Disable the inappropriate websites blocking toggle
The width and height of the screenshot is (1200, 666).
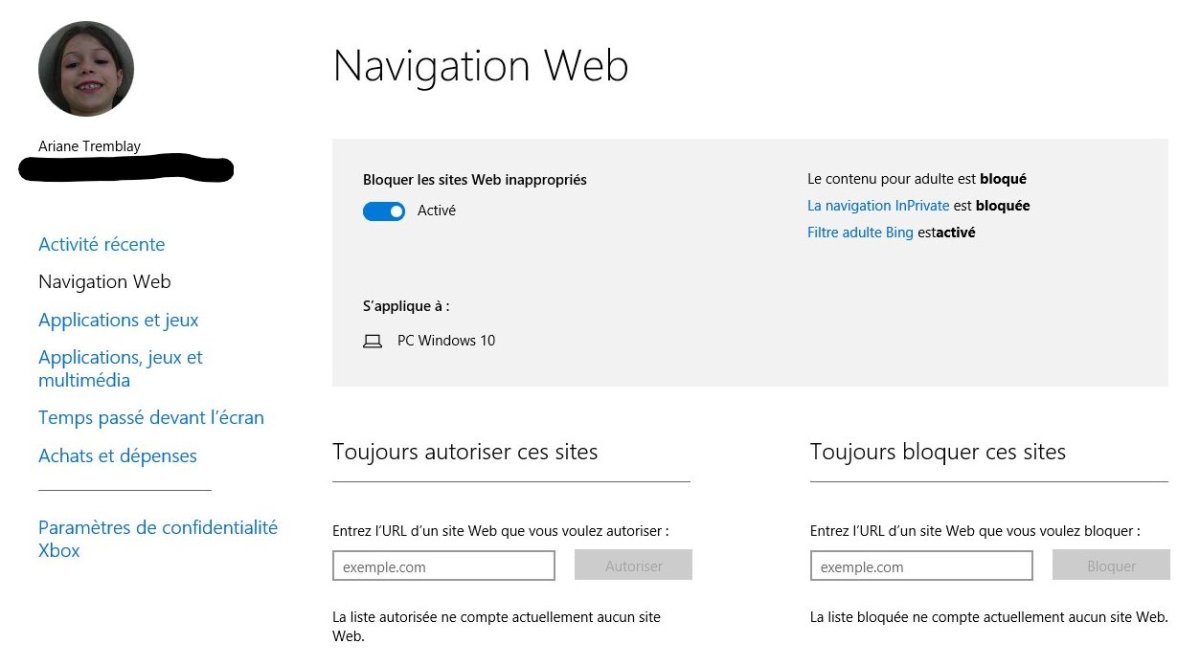coord(384,211)
